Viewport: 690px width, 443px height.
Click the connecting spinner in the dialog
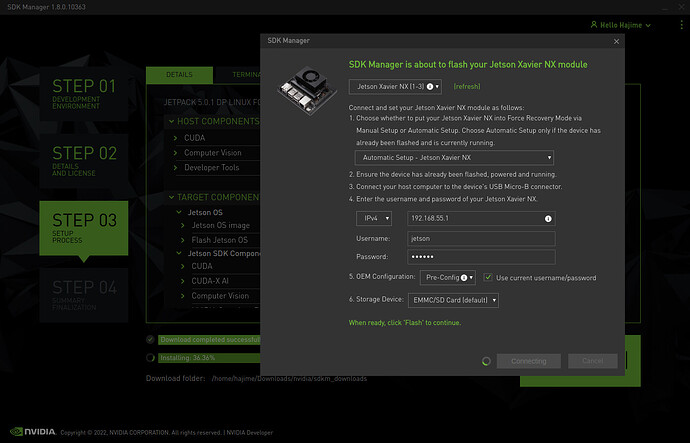(x=486, y=361)
